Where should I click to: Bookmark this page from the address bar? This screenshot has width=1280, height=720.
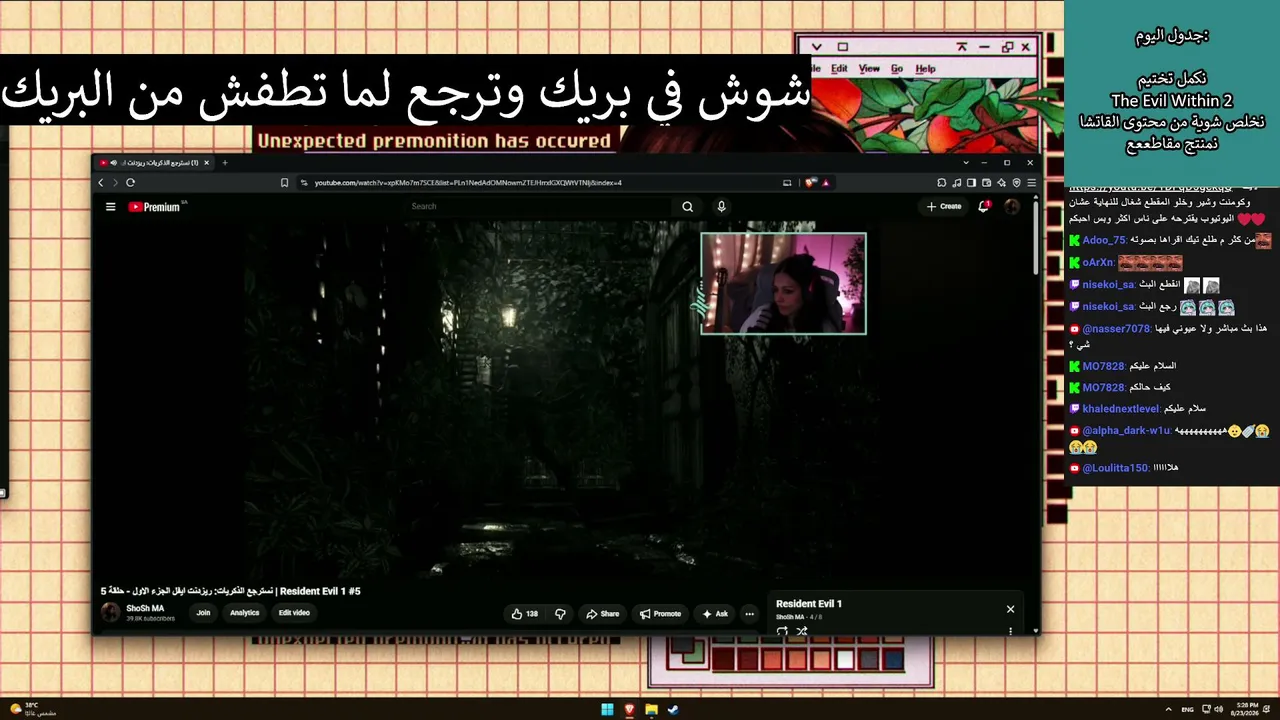click(285, 183)
